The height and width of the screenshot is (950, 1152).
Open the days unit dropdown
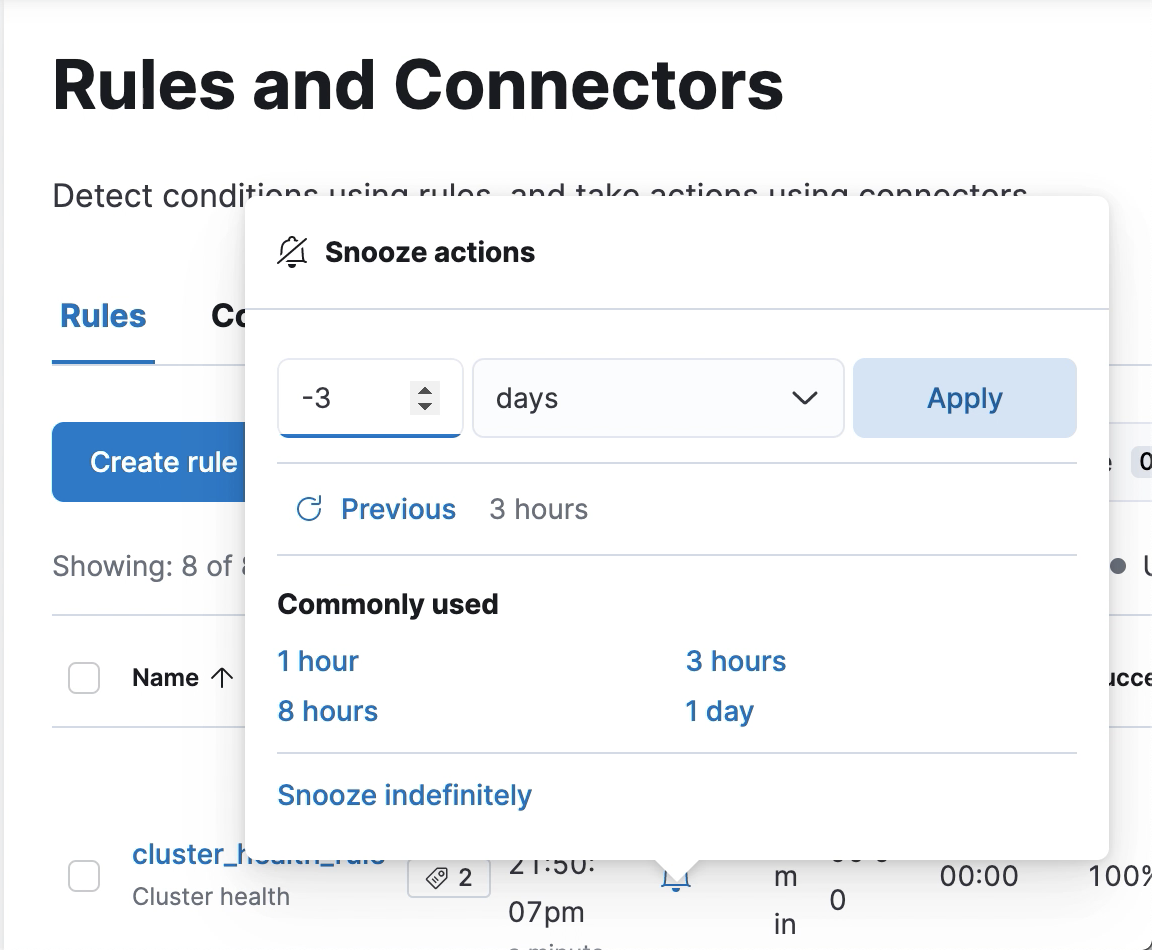pos(657,397)
